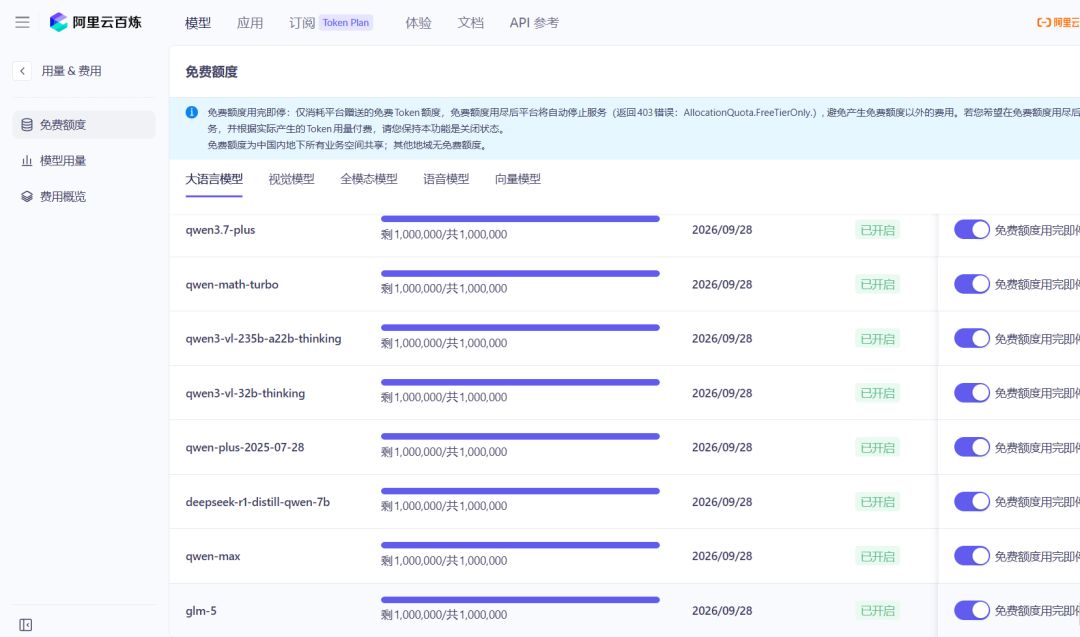Click the cost overview layers icon
Viewport: 1080px width, 637px height.
(27, 196)
